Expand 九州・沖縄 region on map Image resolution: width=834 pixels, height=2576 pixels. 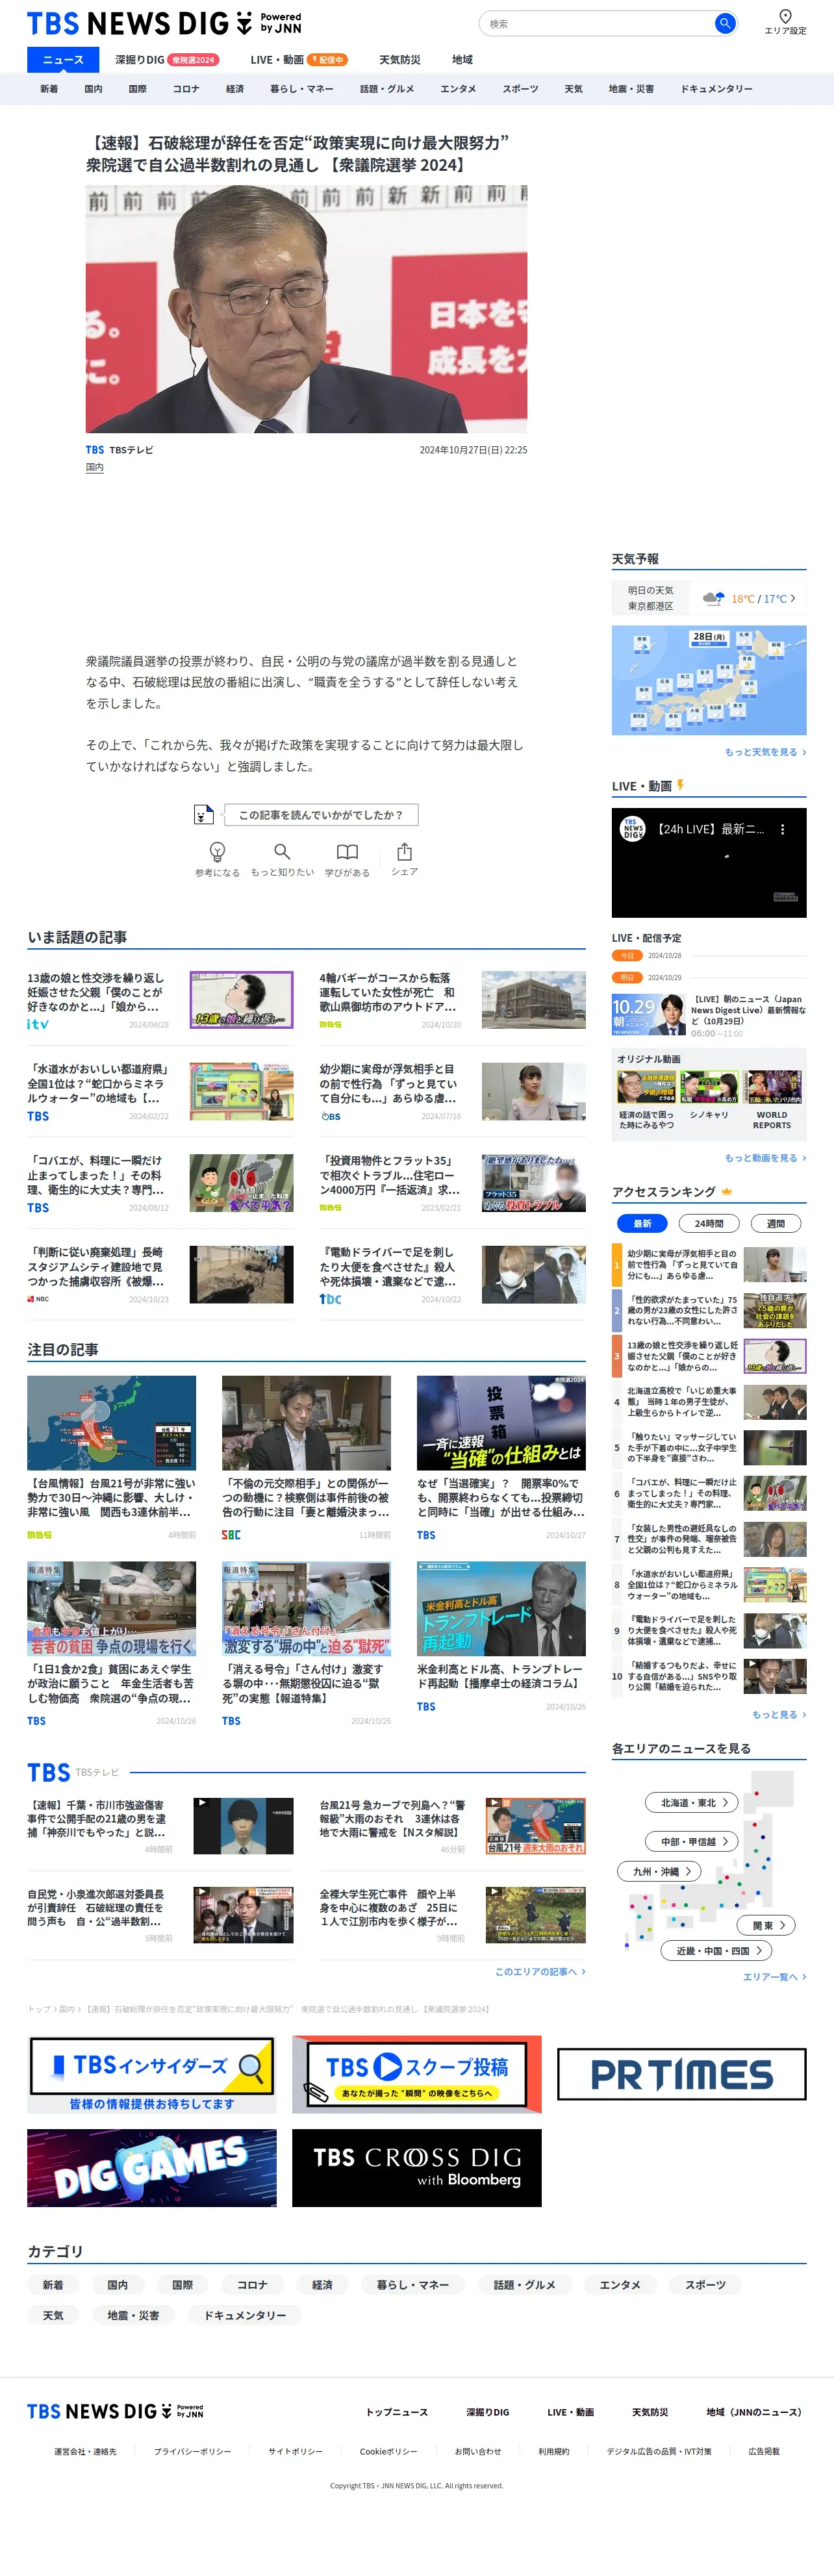(x=660, y=1871)
